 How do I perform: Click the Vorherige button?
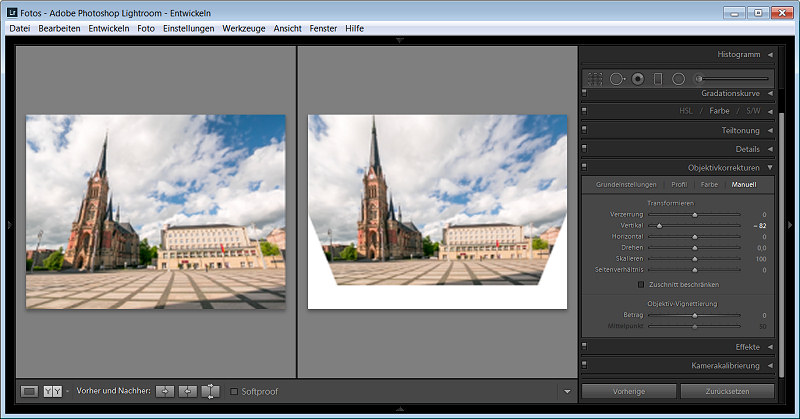point(628,391)
